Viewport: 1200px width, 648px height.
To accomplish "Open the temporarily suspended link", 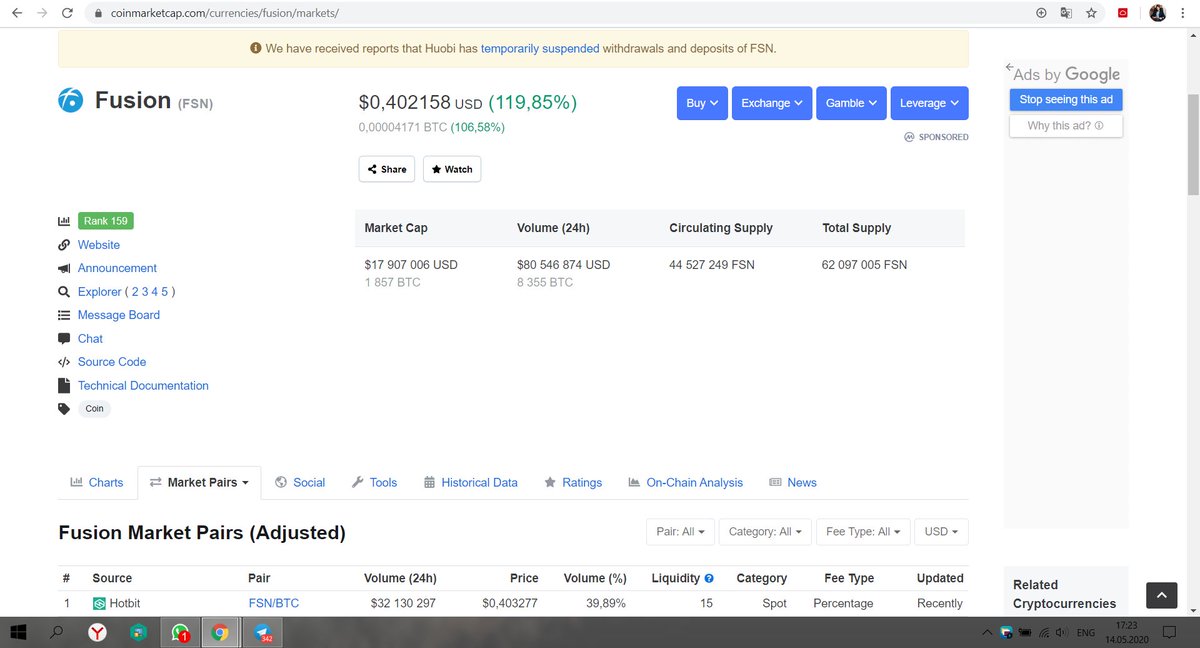I will point(540,48).
